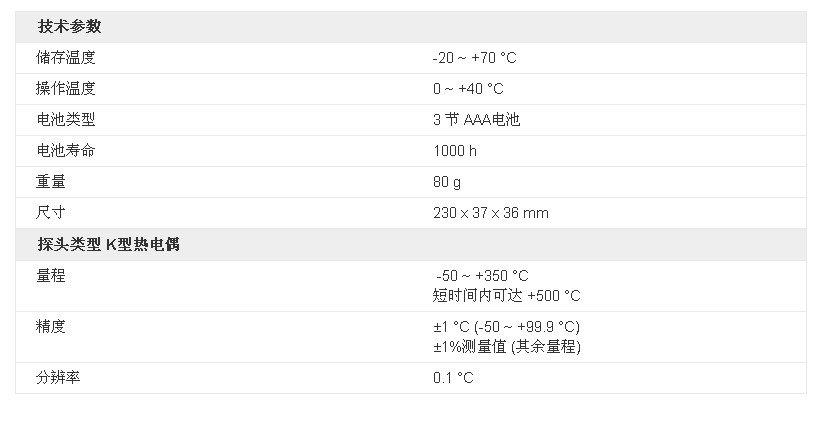
Task: Select the 电池类型 row label
Action: (x=66, y=120)
